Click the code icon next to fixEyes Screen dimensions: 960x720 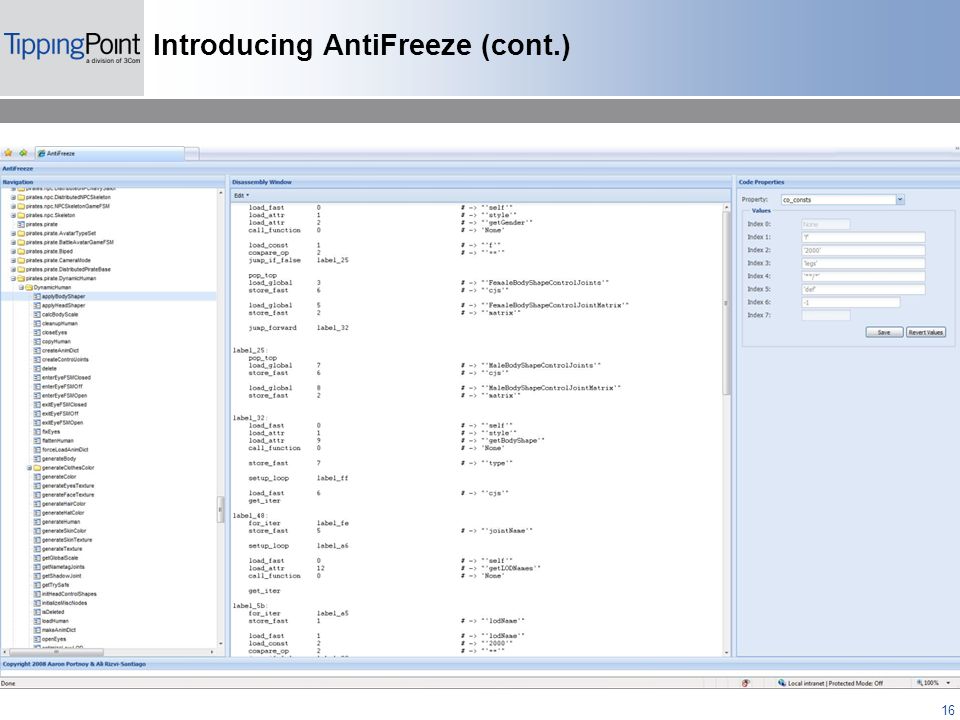pos(37,432)
